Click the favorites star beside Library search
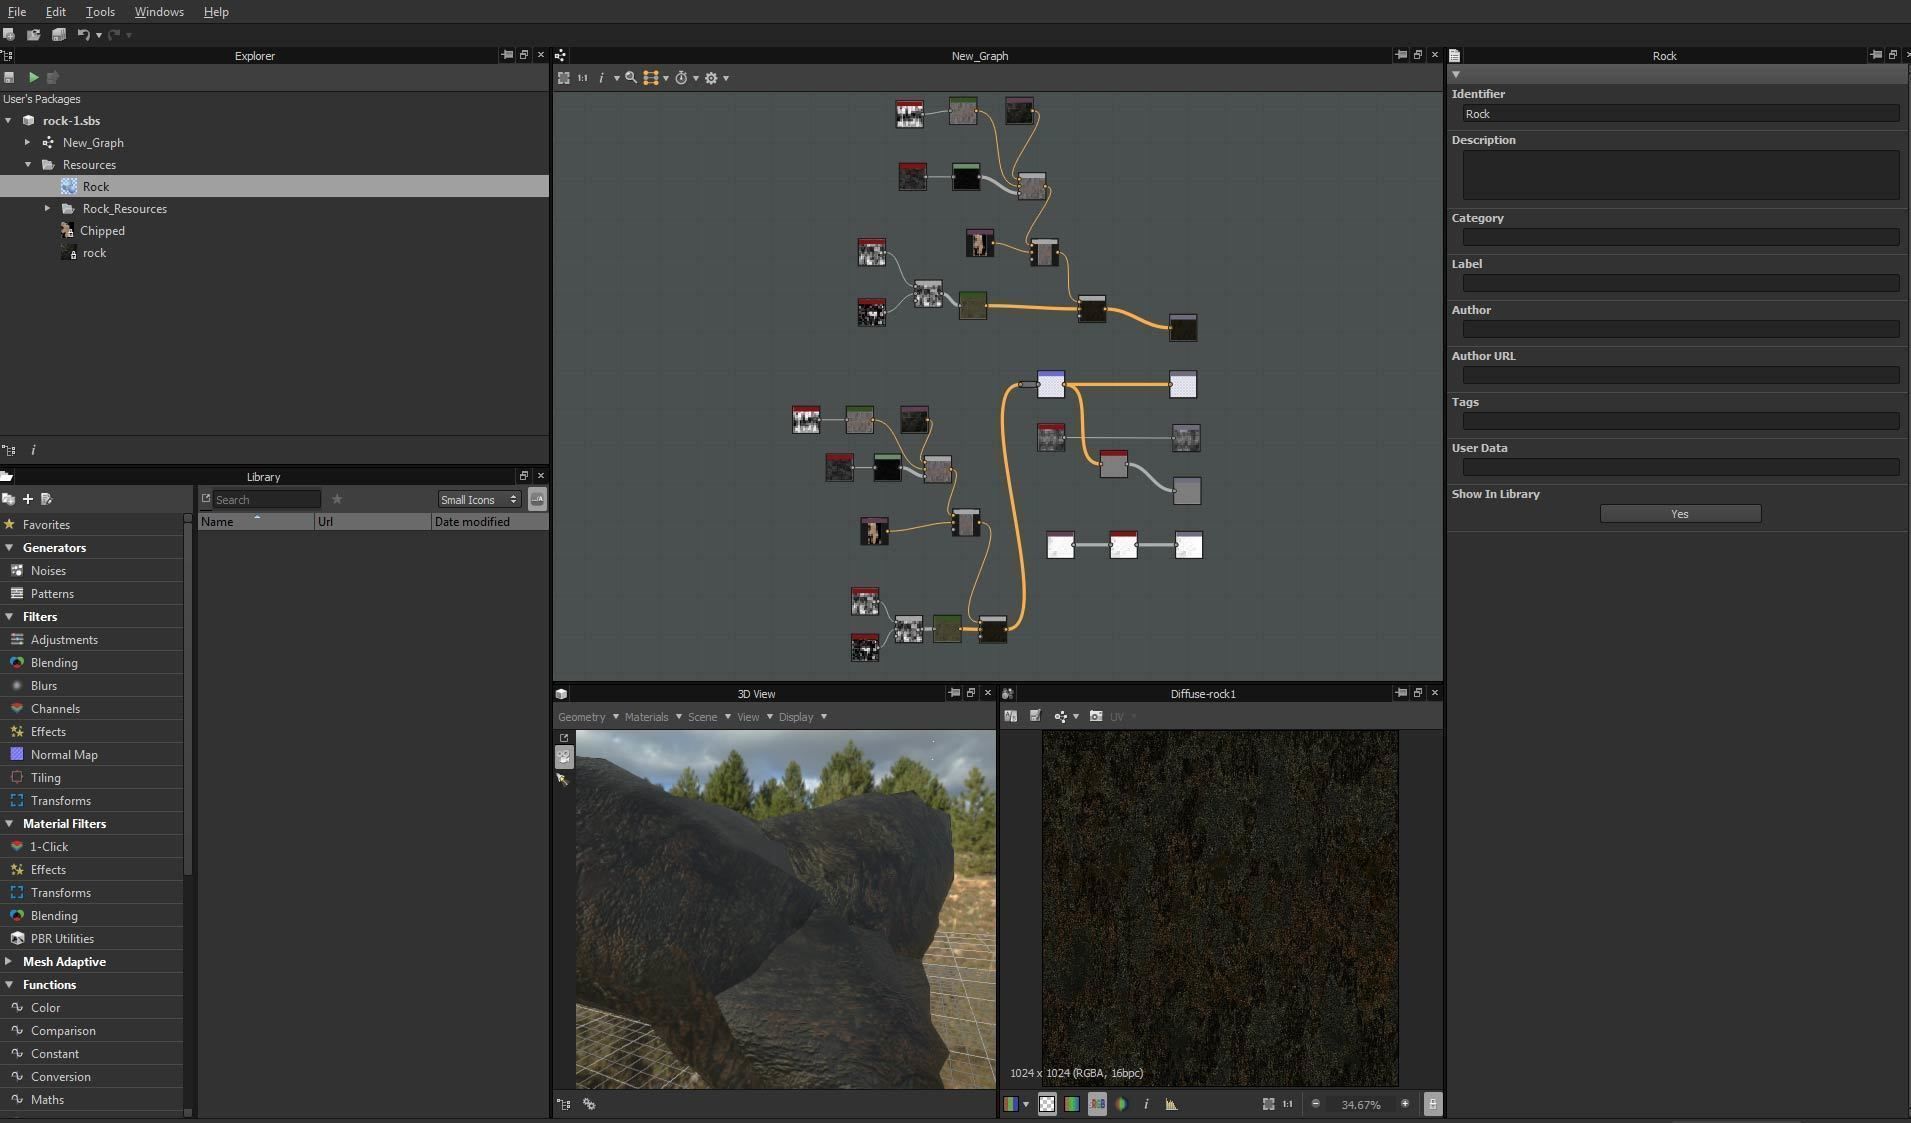This screenshot has width=1911, height=1123. [x=337, y=499]
